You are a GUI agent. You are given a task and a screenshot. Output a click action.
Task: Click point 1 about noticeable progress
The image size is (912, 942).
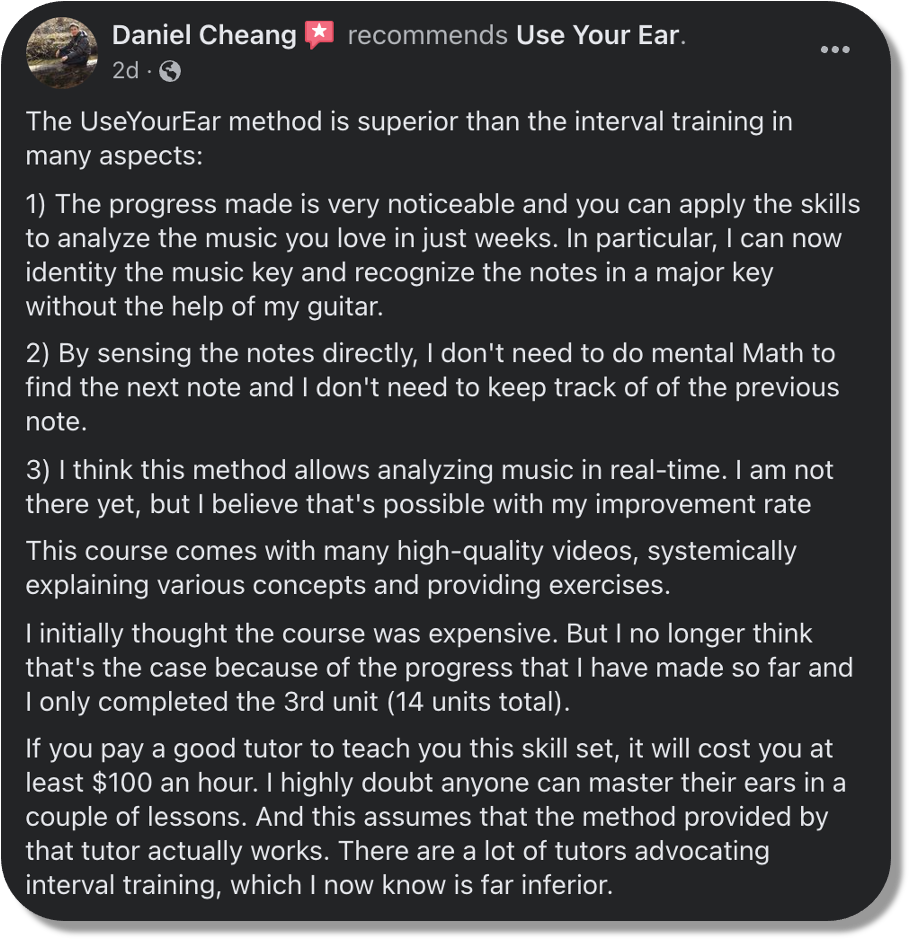click(440, 254)
